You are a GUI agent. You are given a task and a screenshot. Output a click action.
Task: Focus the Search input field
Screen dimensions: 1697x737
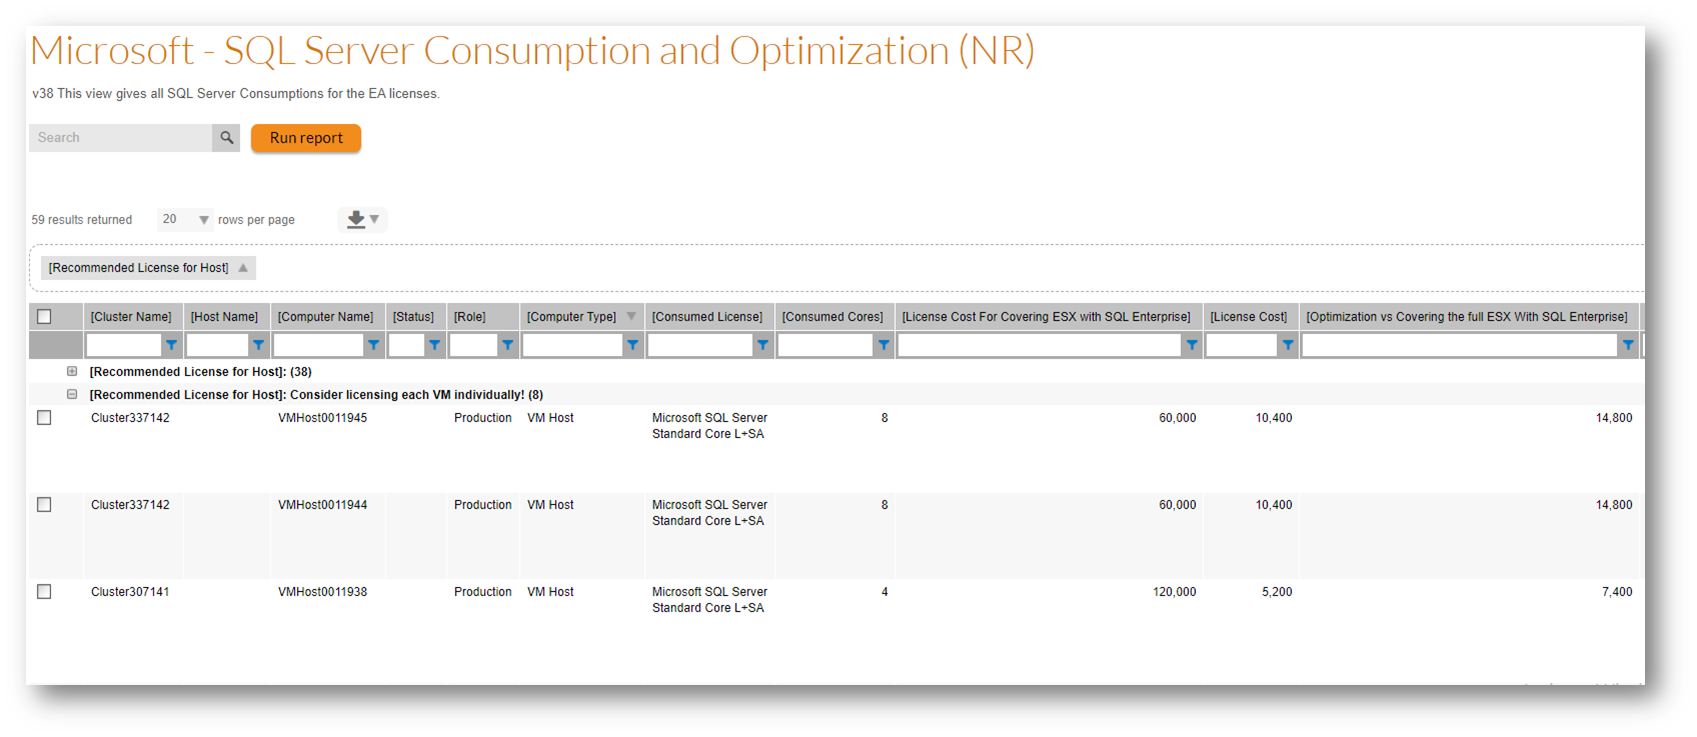pyautogui.click(x=121, y=138)
